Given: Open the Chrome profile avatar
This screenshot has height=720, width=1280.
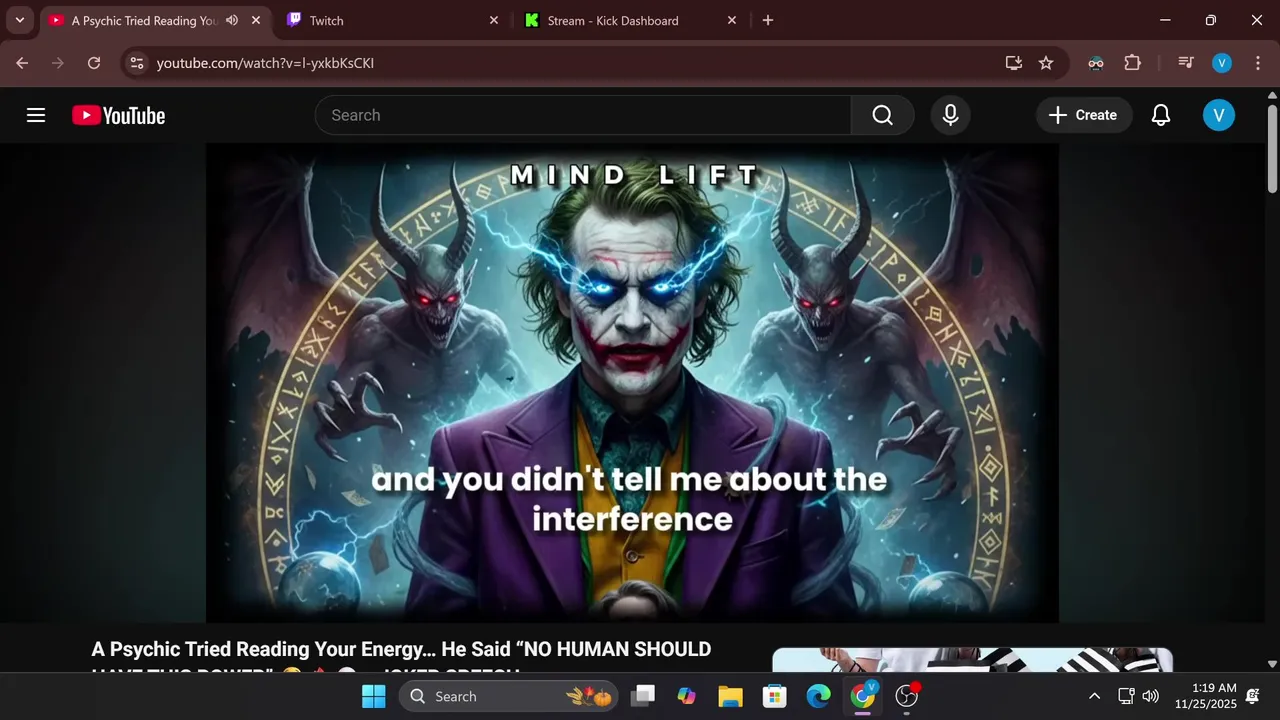Looking at the screenshot, I should pos(1222,63).
